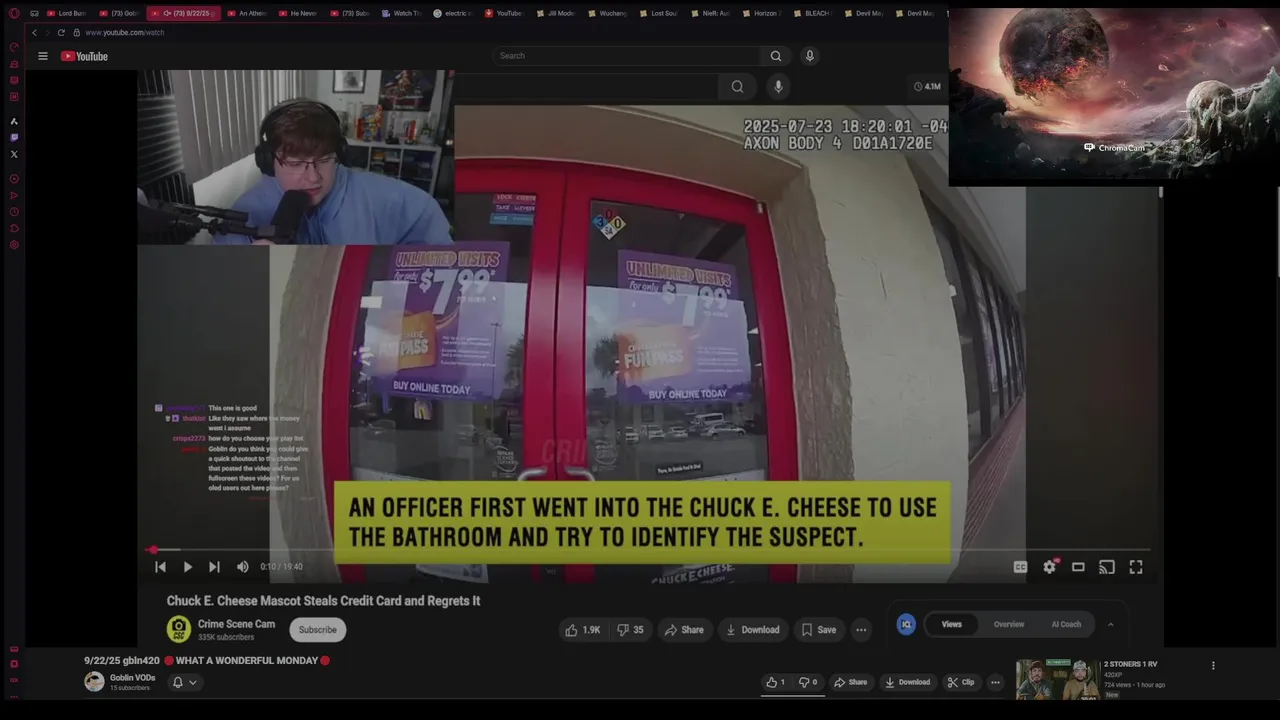Screen dimensions: 1280x720
Task: Play the paused video
Action: (x=187, y=567)
